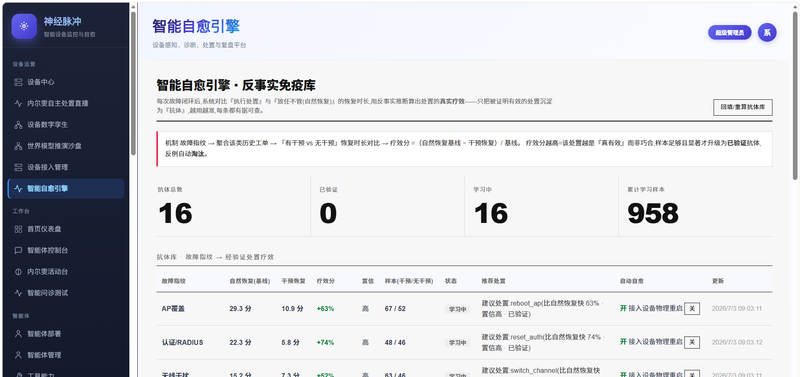800x377 pixels.
Task: Open 设备接入管理 icon in sidebar
Action: click(x=18, y=167)
